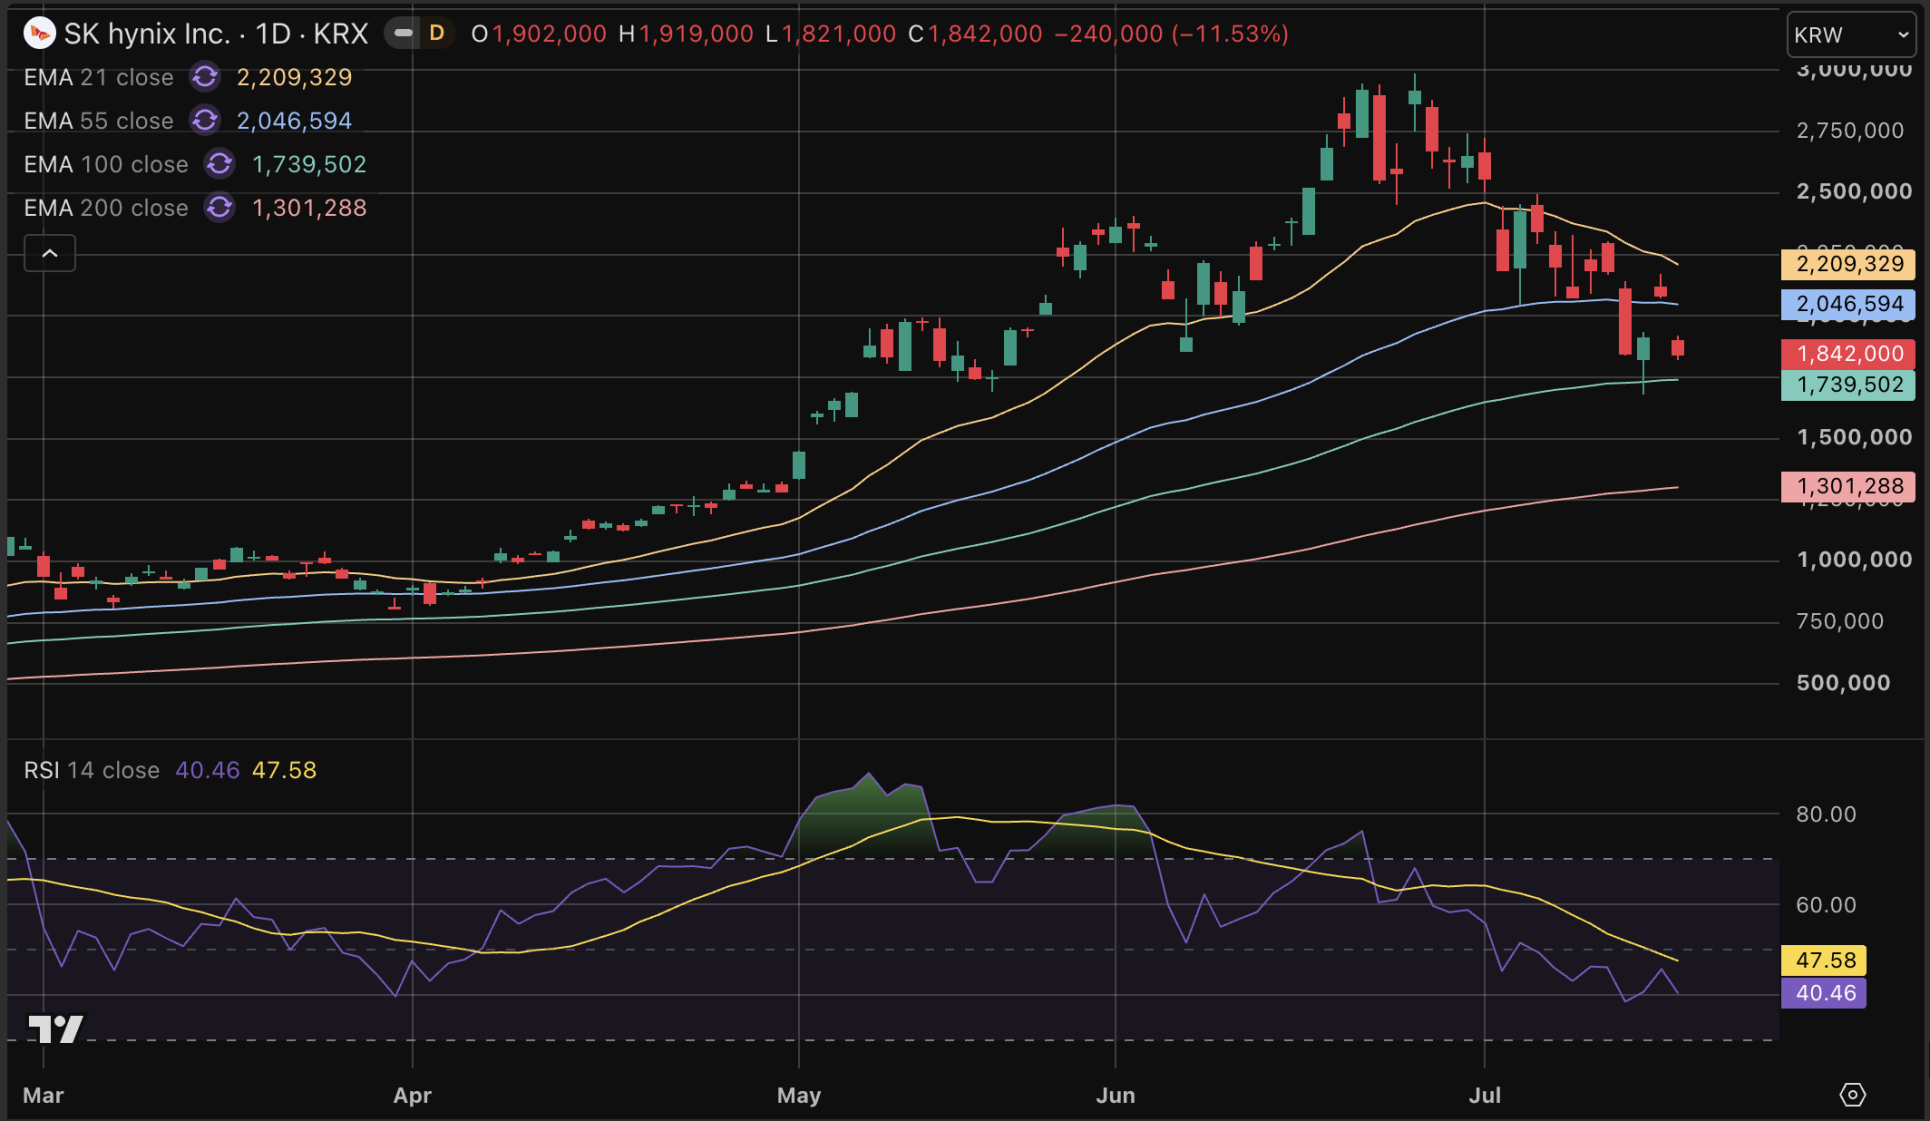Click the red 1,842,000 last price label

click(1849, 354)
